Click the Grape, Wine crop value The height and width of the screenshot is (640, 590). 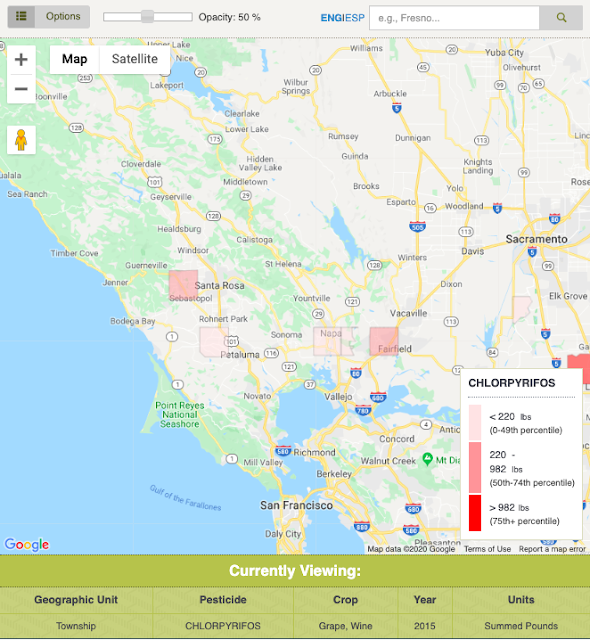point(345,626)
